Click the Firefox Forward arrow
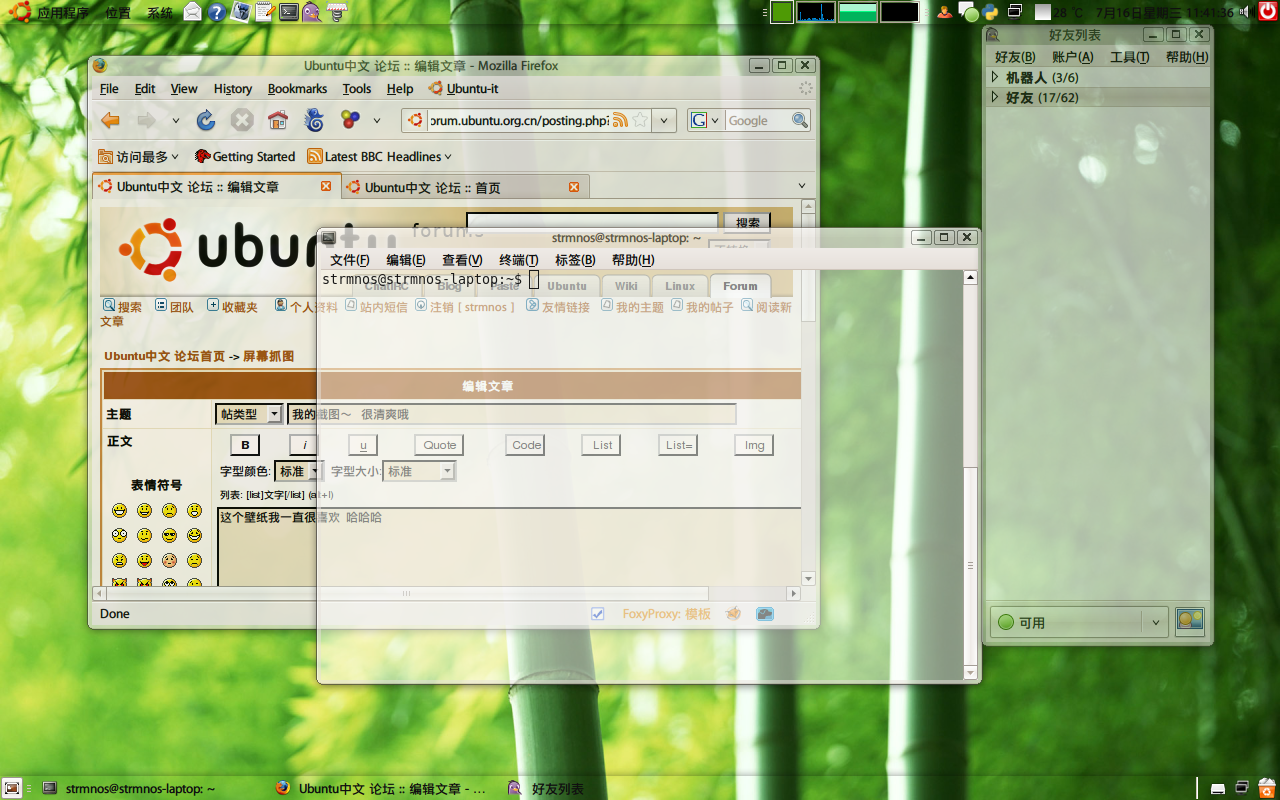The height and width of the screenshot is (800, 1280). [x=146, y=120]
